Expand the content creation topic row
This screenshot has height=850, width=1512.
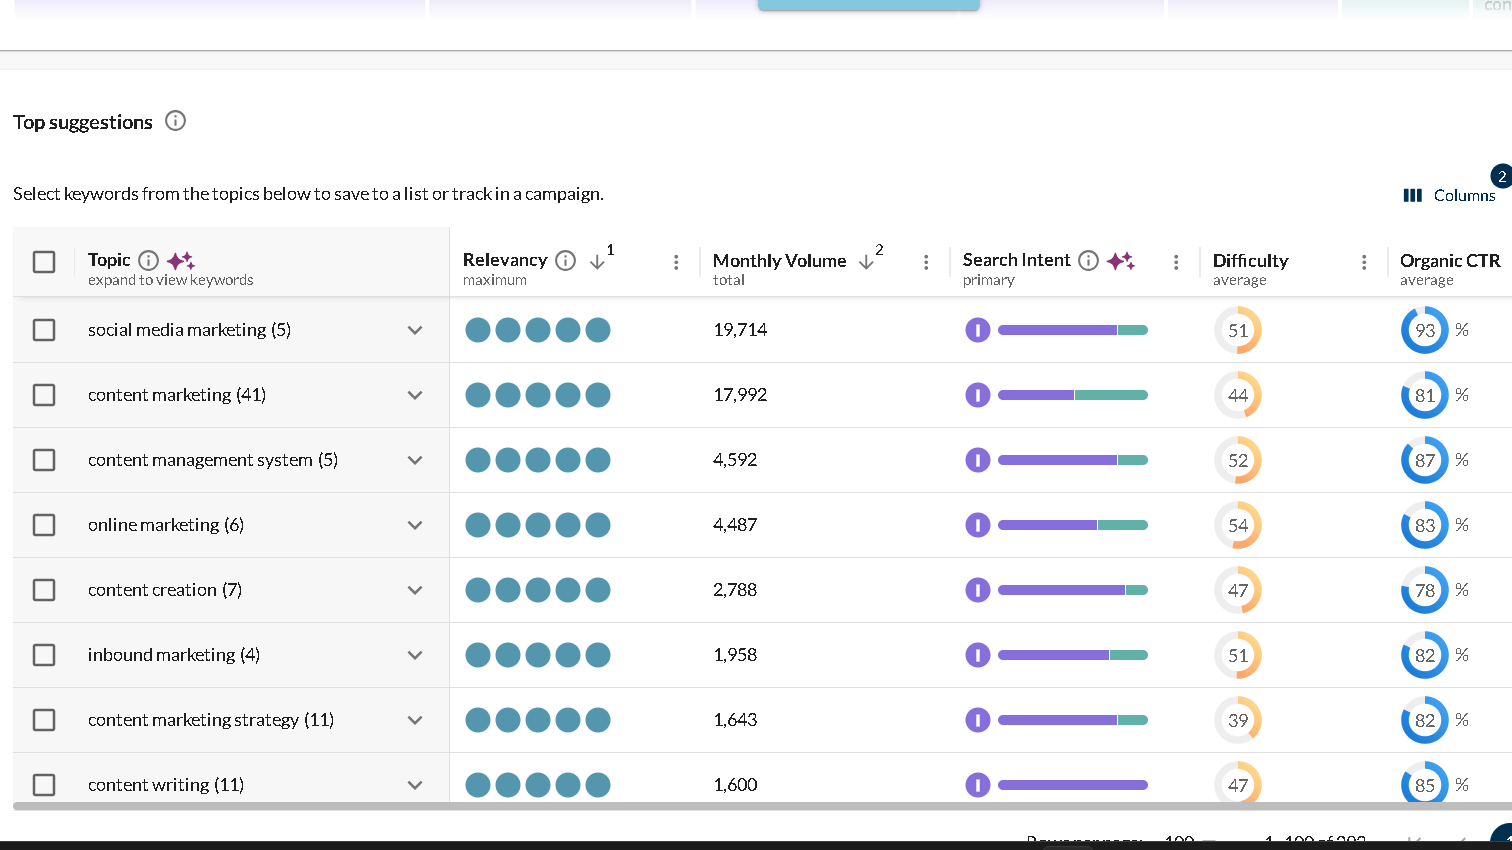415,590
